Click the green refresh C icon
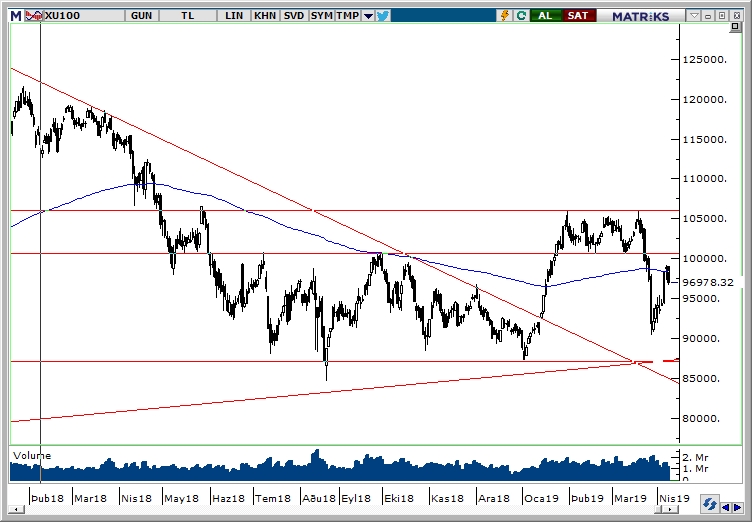The image size is (752, 522). (521, 15)
